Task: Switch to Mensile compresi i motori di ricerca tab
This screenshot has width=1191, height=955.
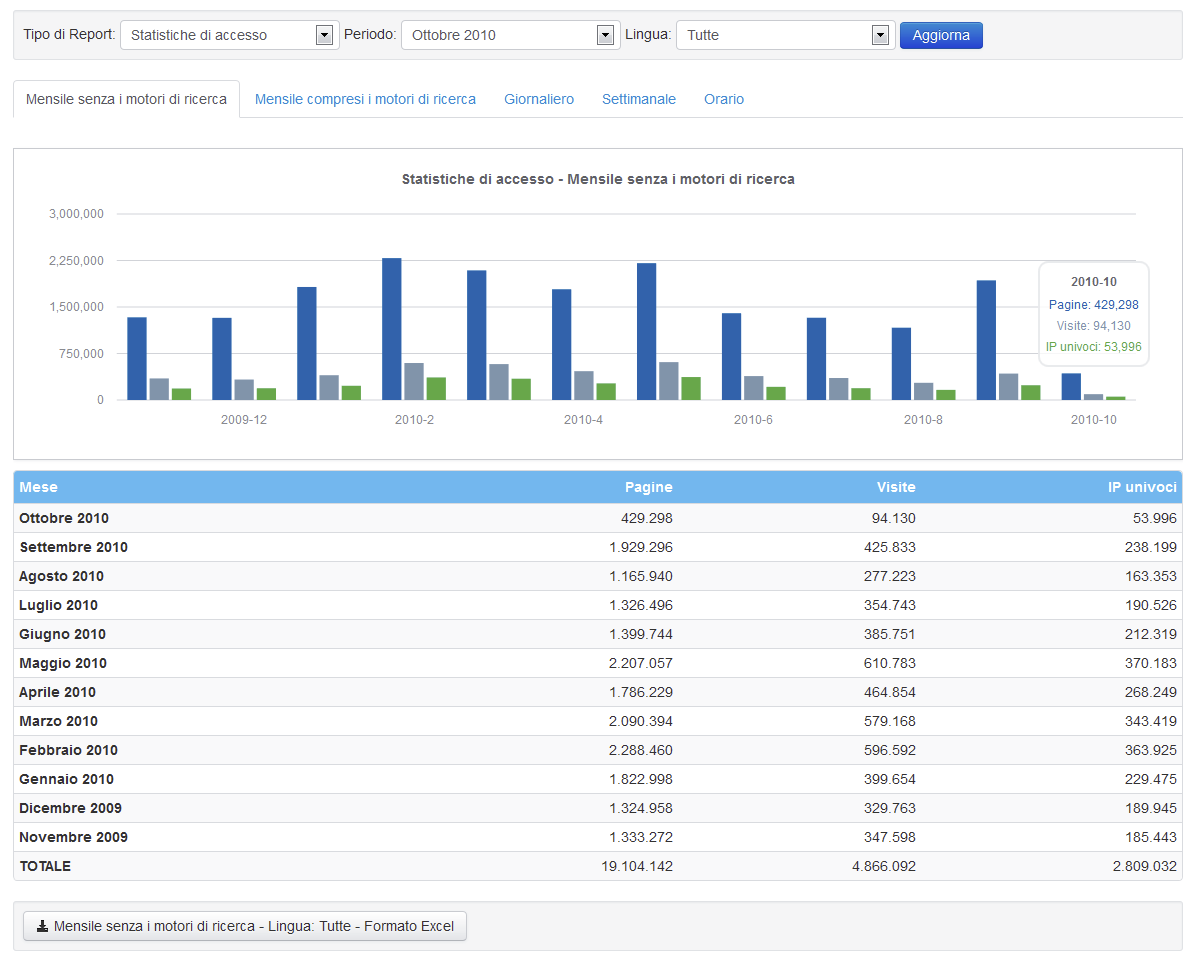Action: [x=365, y=99]
